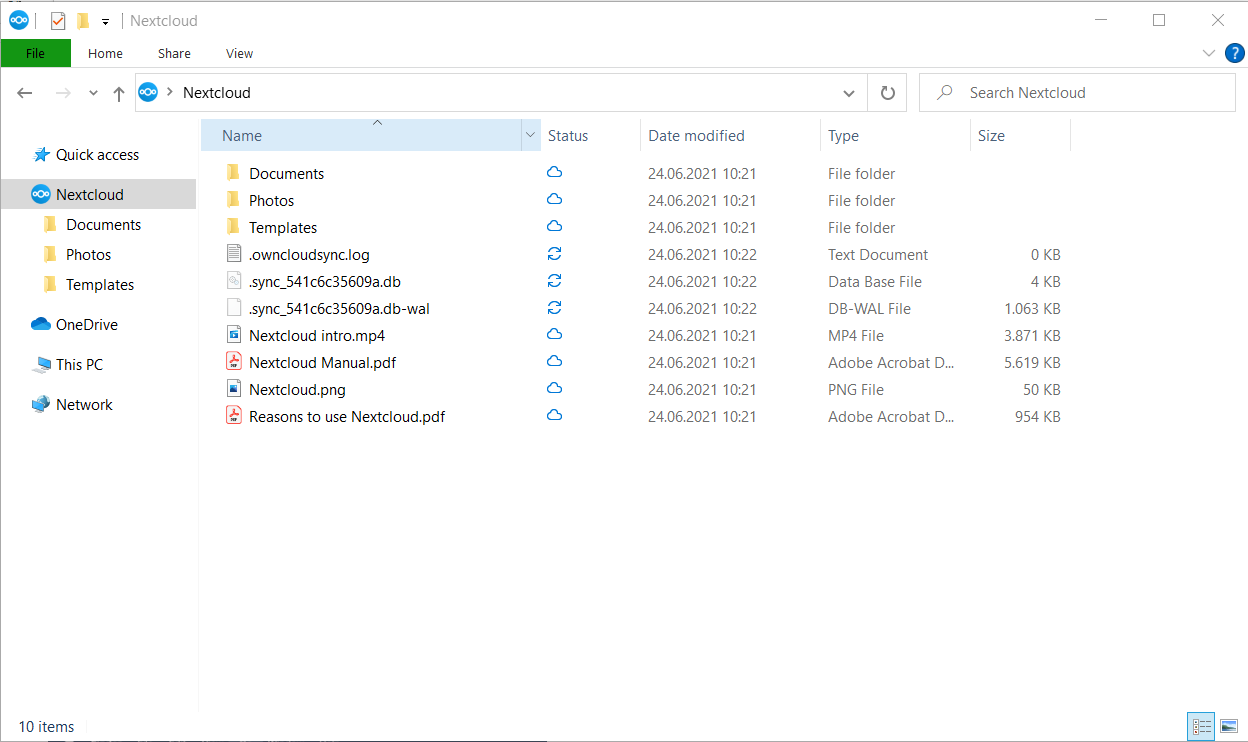The image size is (1248, 742).
Task: Open the Customize Quick Access Toolbar dropdown
Action: tap(105, 21)
